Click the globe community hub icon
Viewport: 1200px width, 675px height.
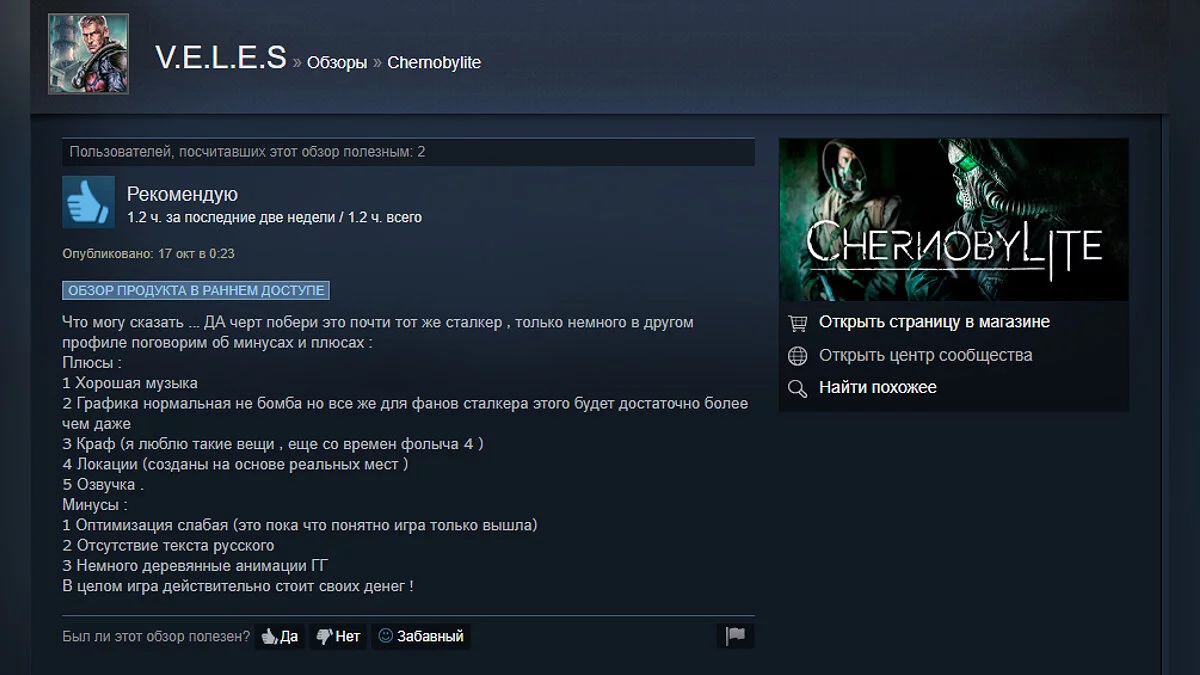pyautogui.click(x=797, y=356)
